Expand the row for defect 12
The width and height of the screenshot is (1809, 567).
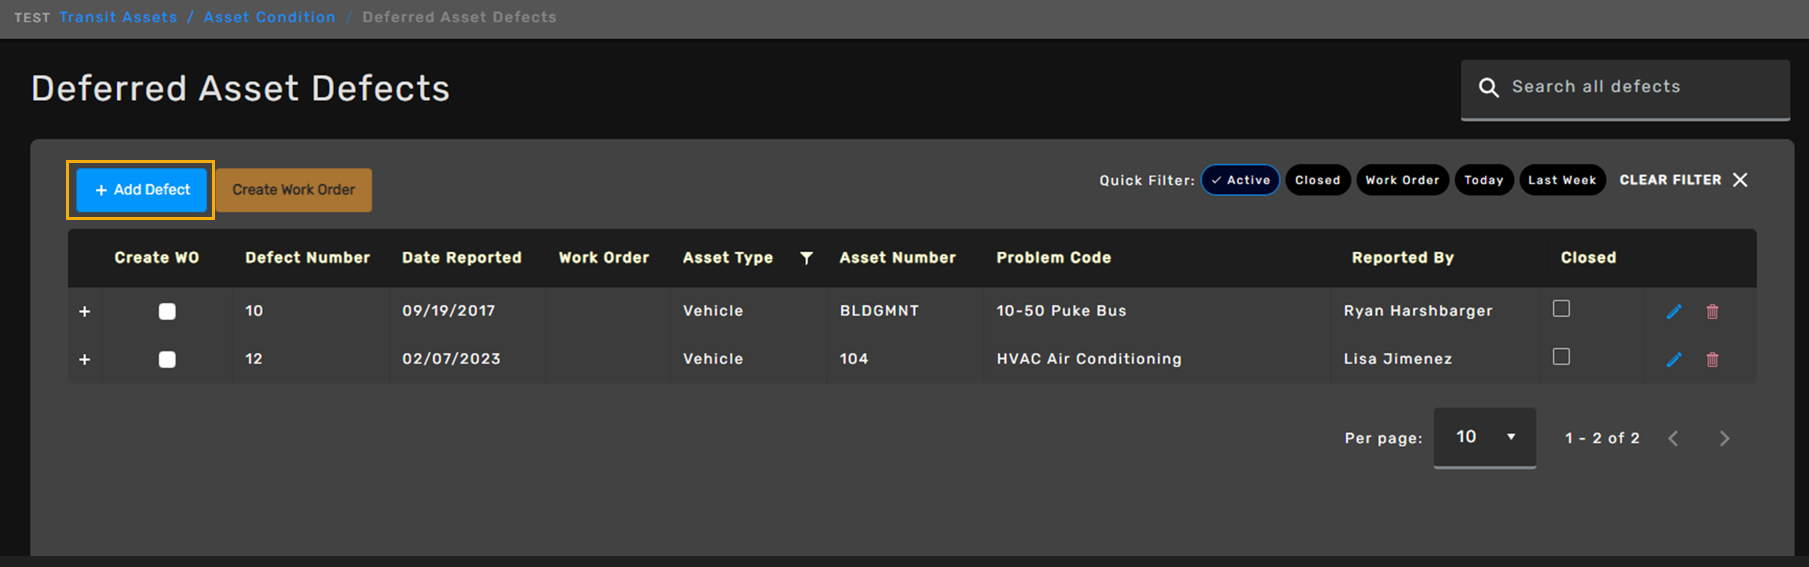coord(85,360)
